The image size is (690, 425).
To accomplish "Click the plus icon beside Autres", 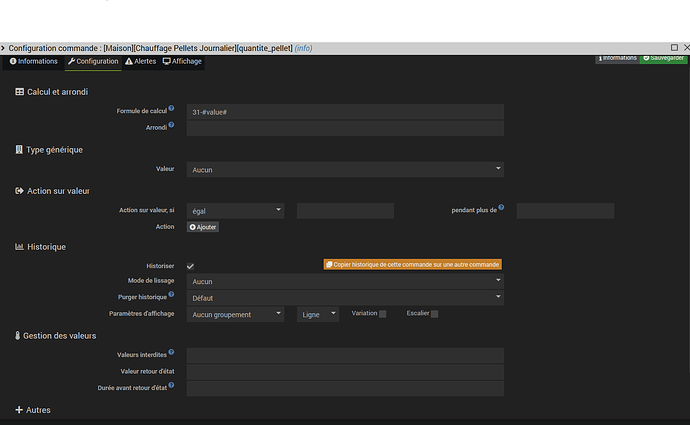I will (x=19, y=410).
